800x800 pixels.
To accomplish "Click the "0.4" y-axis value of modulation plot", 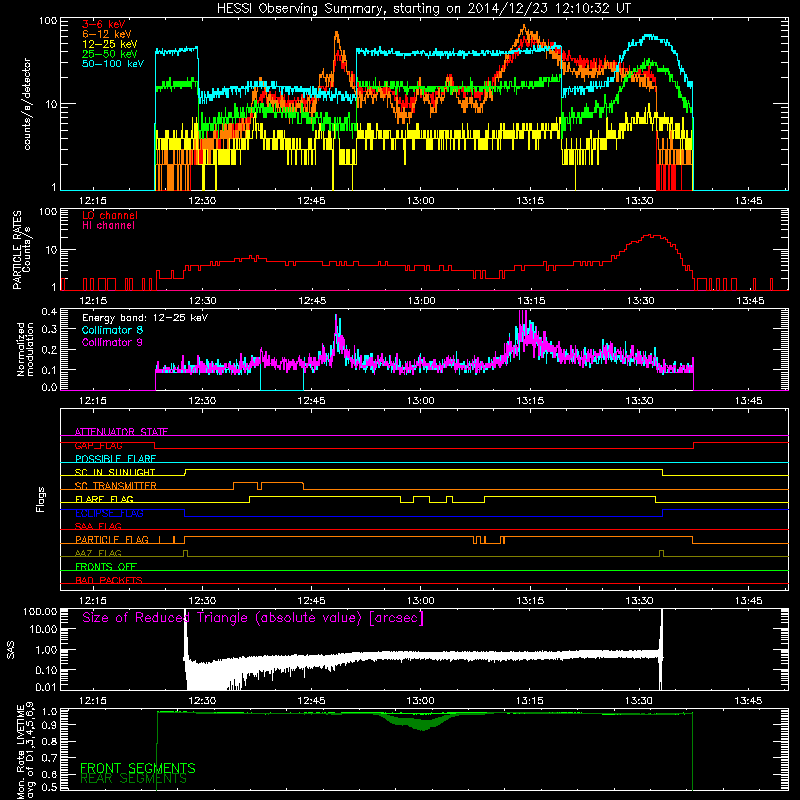I will click(x=49, y=312).
